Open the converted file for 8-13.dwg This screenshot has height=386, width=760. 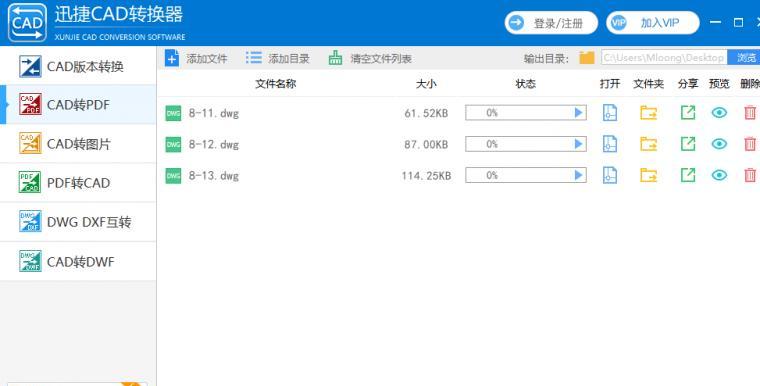pyautogui.click(x=610, y=175)
